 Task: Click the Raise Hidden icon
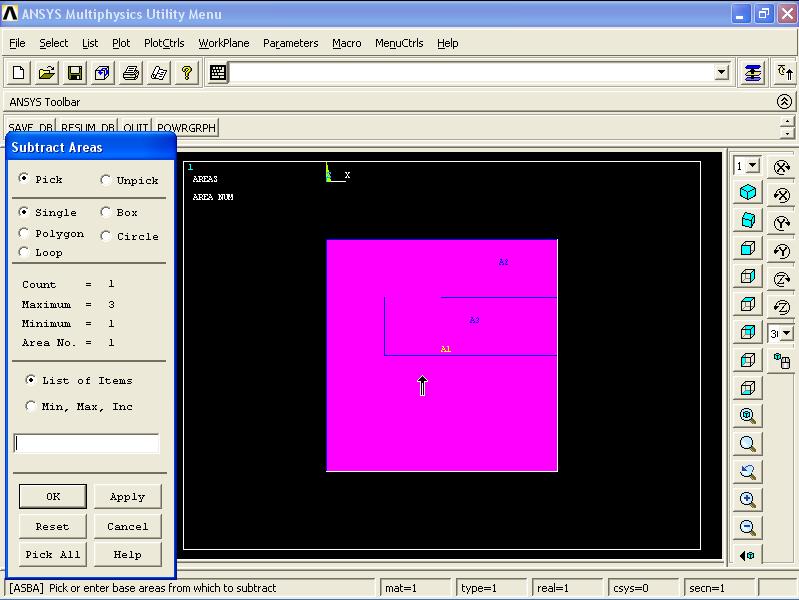coord(753,73)
